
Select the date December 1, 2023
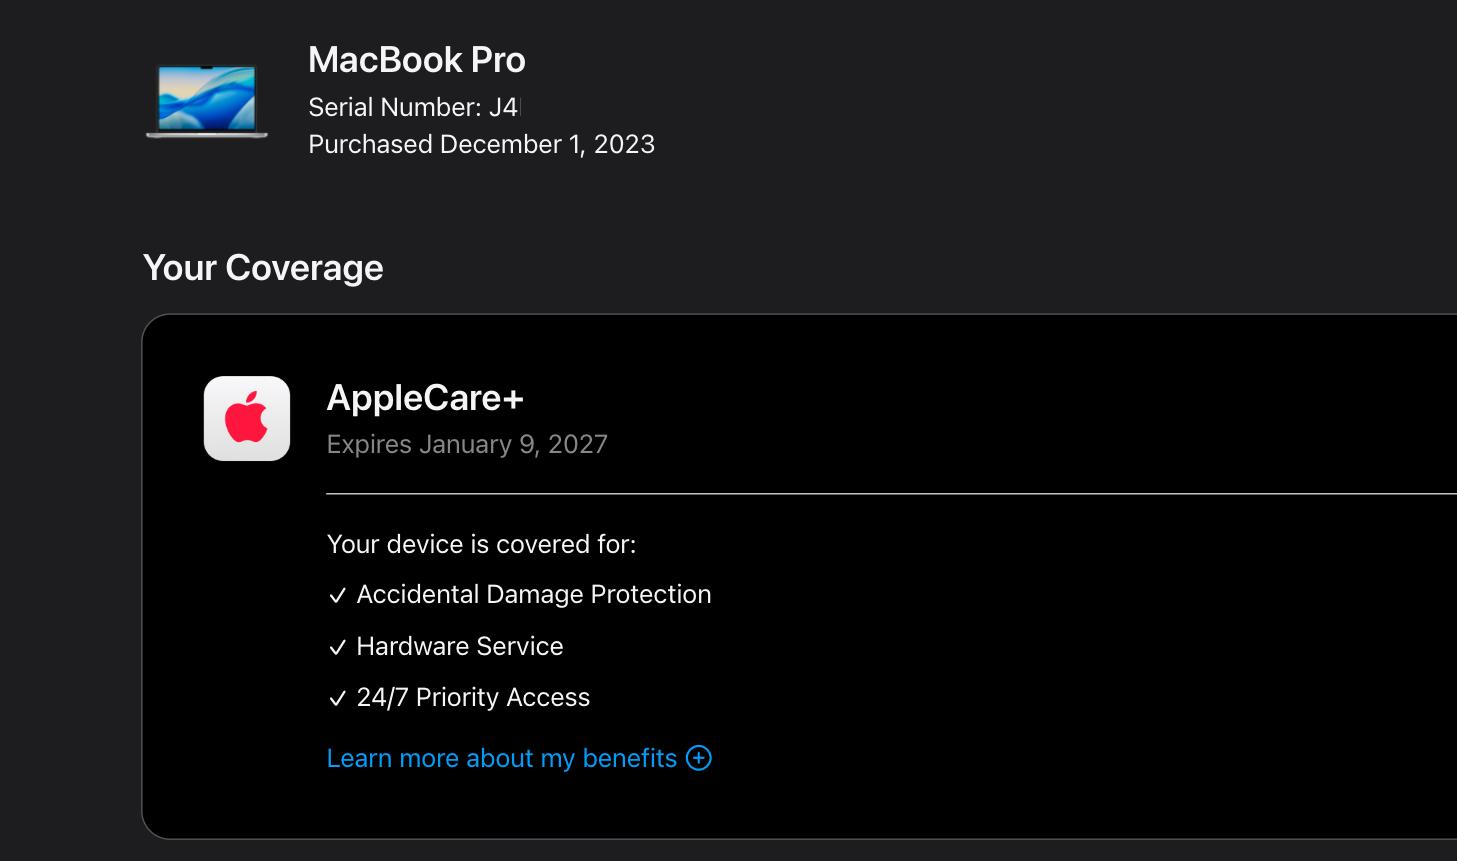(547, 144)
